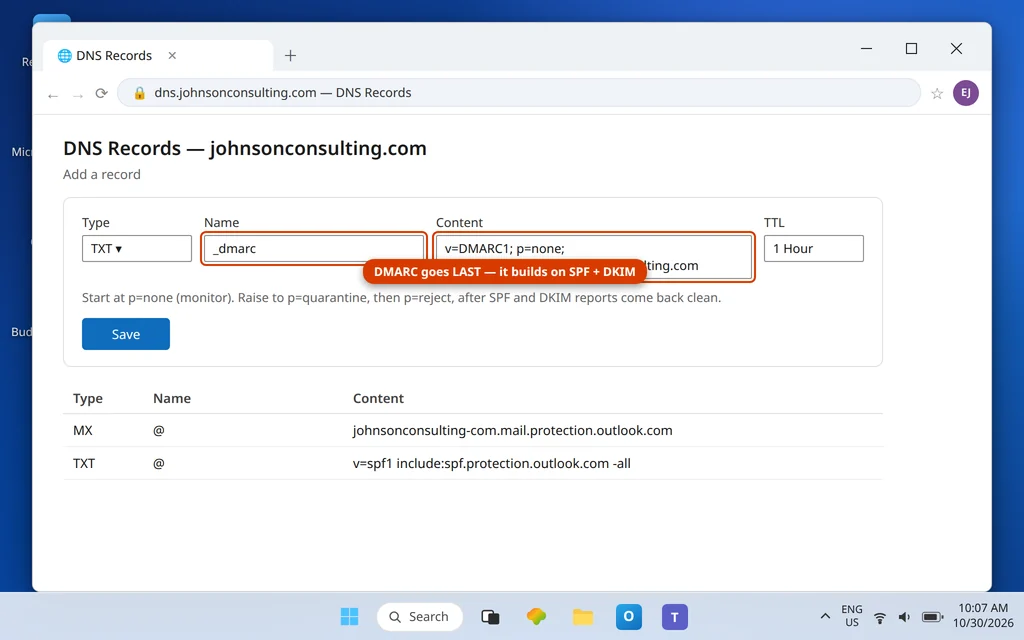Click the TXT record type cell in table
The width and height of the screenshot is (1024, 640).
click(84, 463)
